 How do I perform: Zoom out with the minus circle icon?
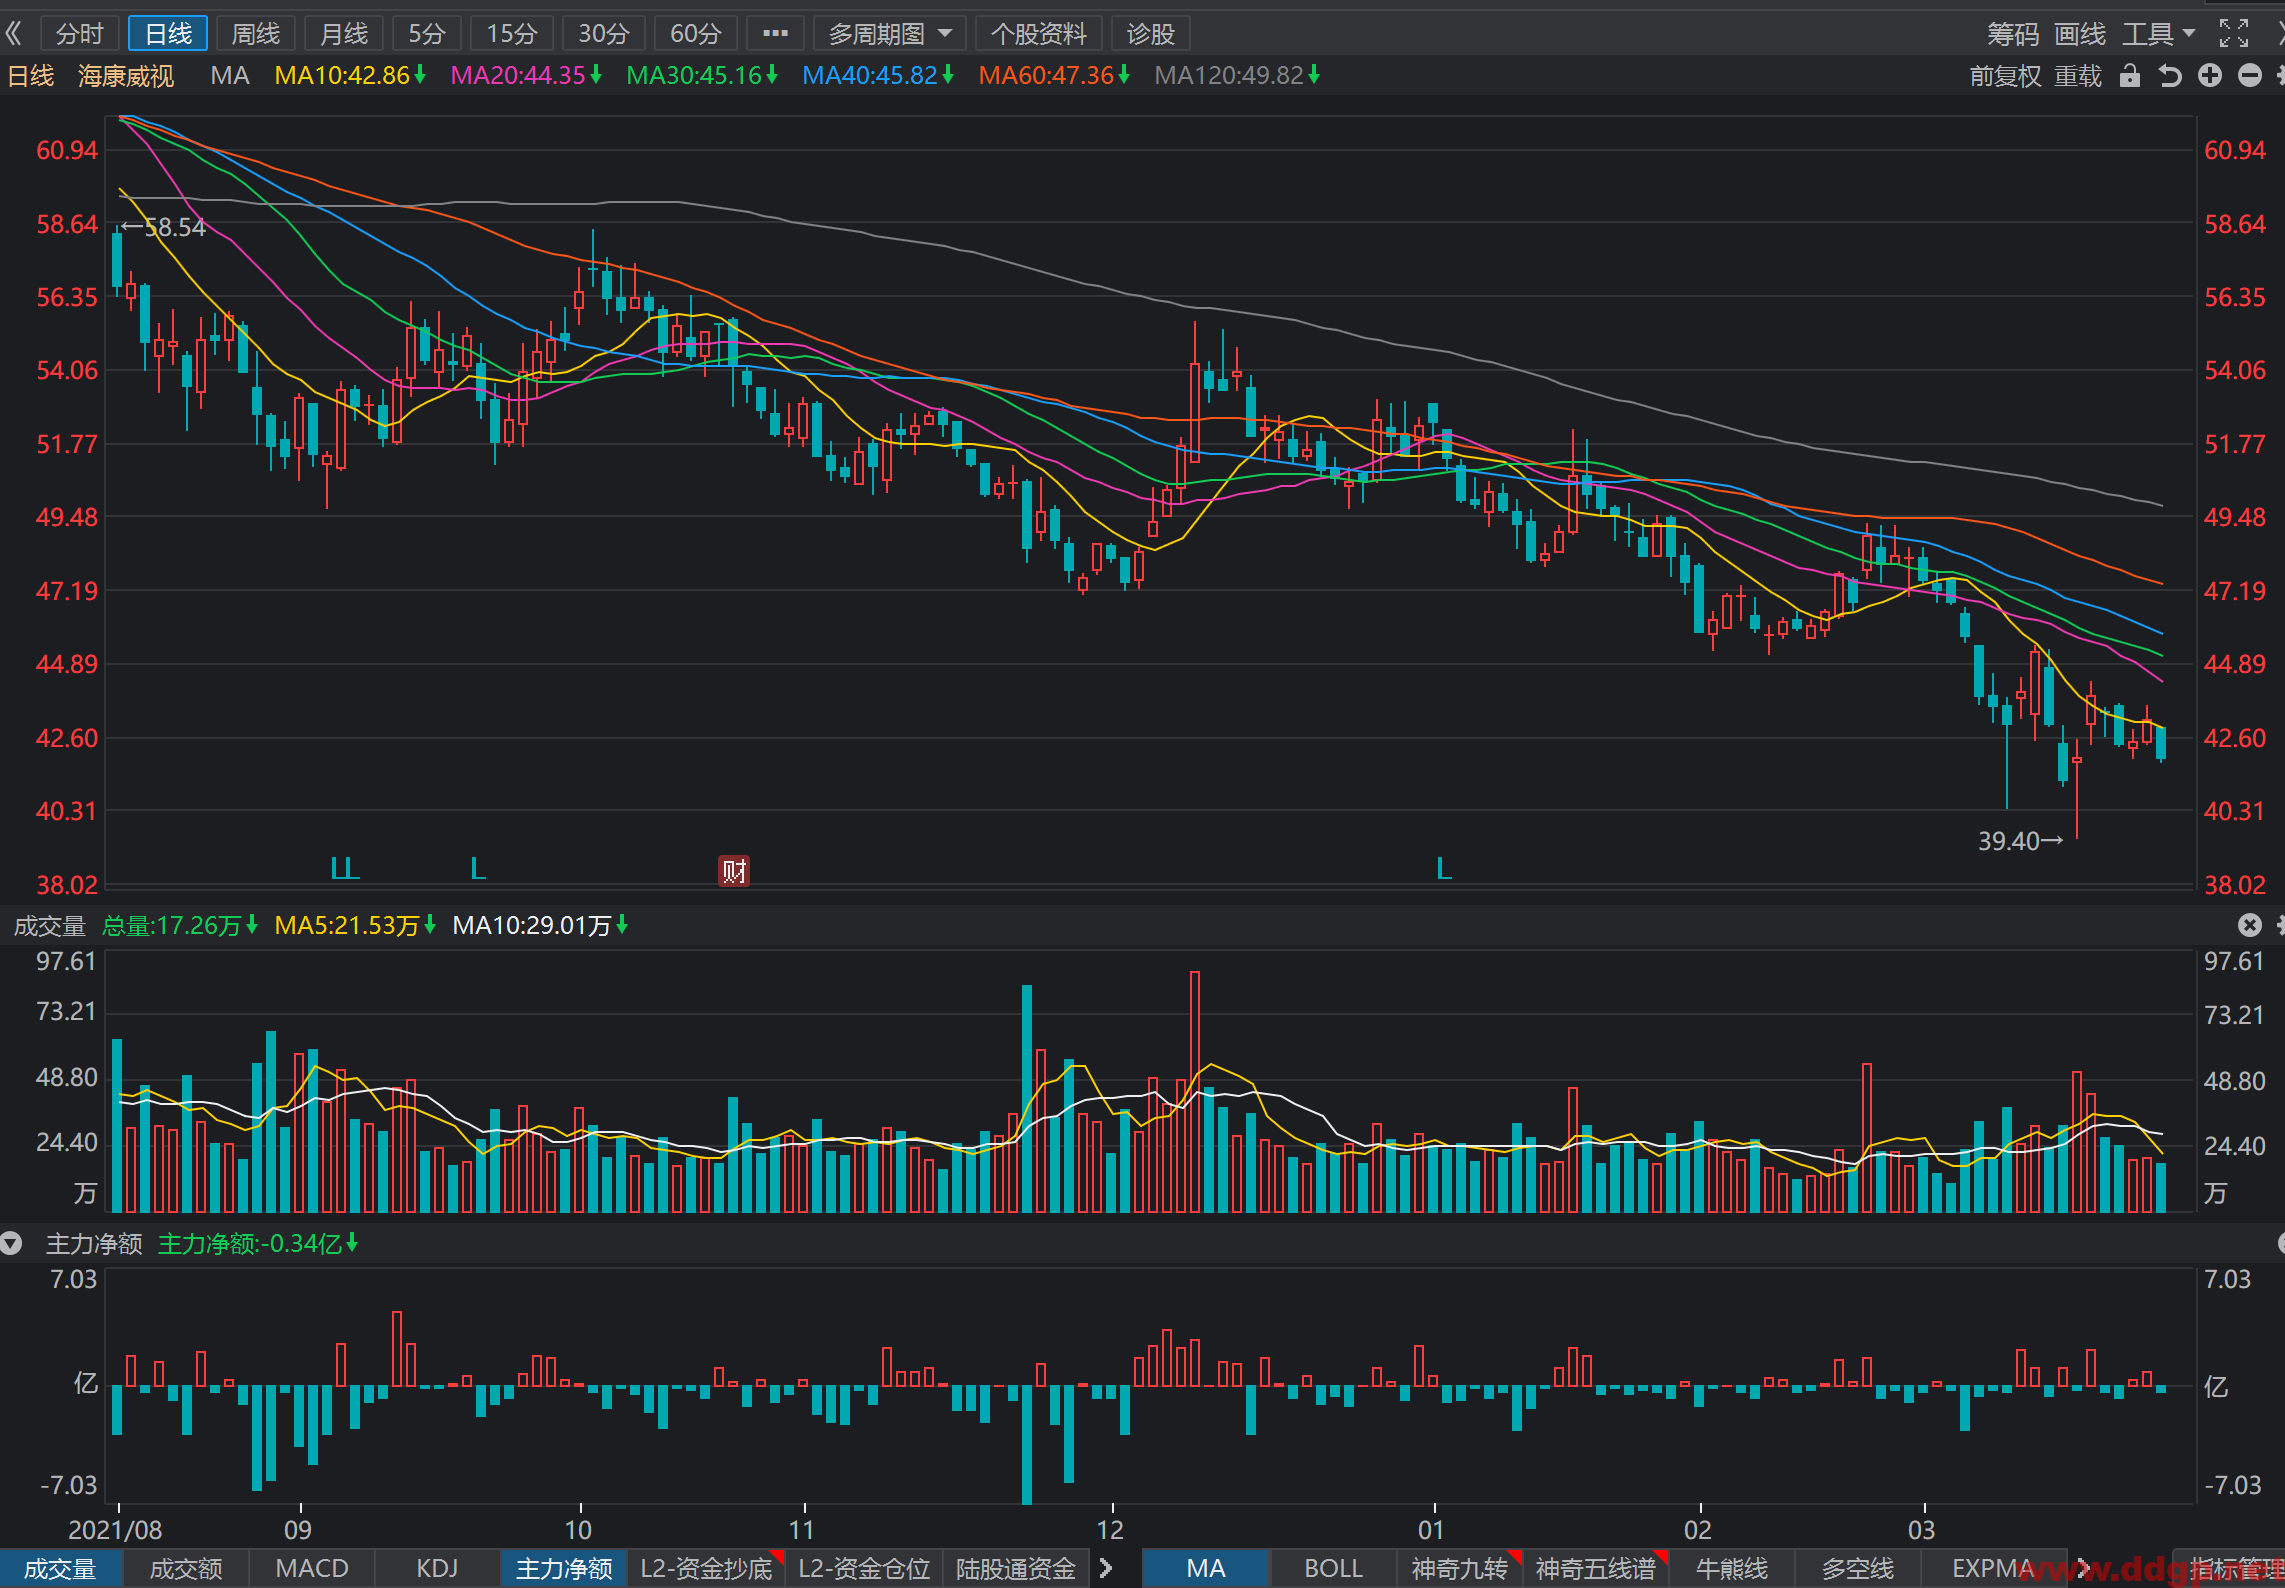pos(2250,76)
